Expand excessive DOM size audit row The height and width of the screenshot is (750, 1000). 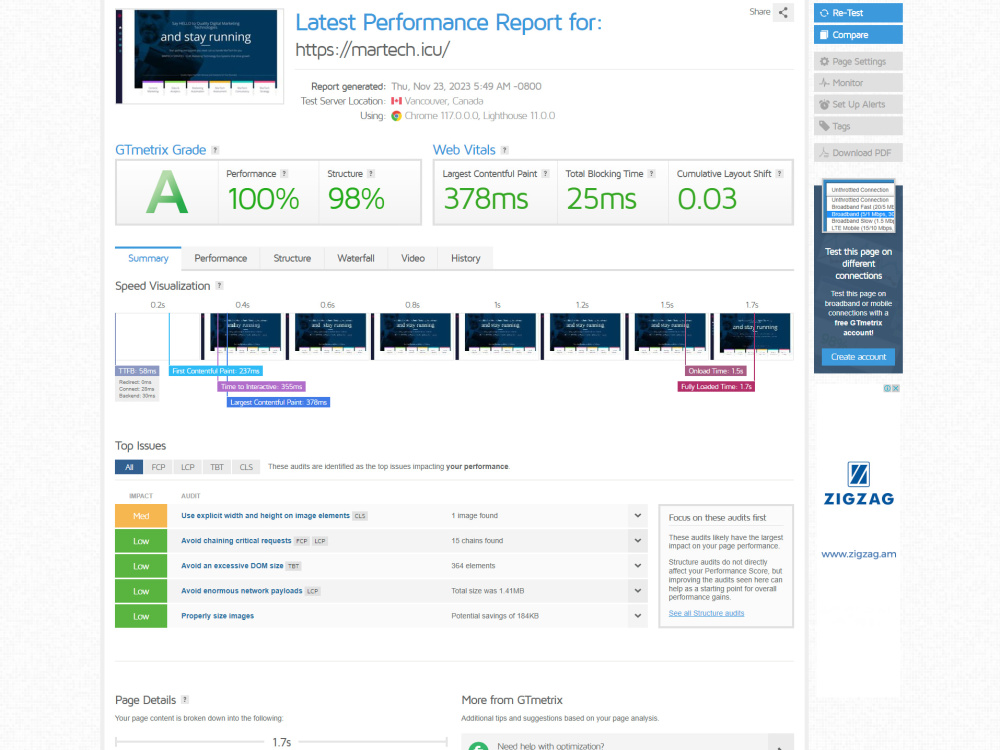[x=638, y=566]
